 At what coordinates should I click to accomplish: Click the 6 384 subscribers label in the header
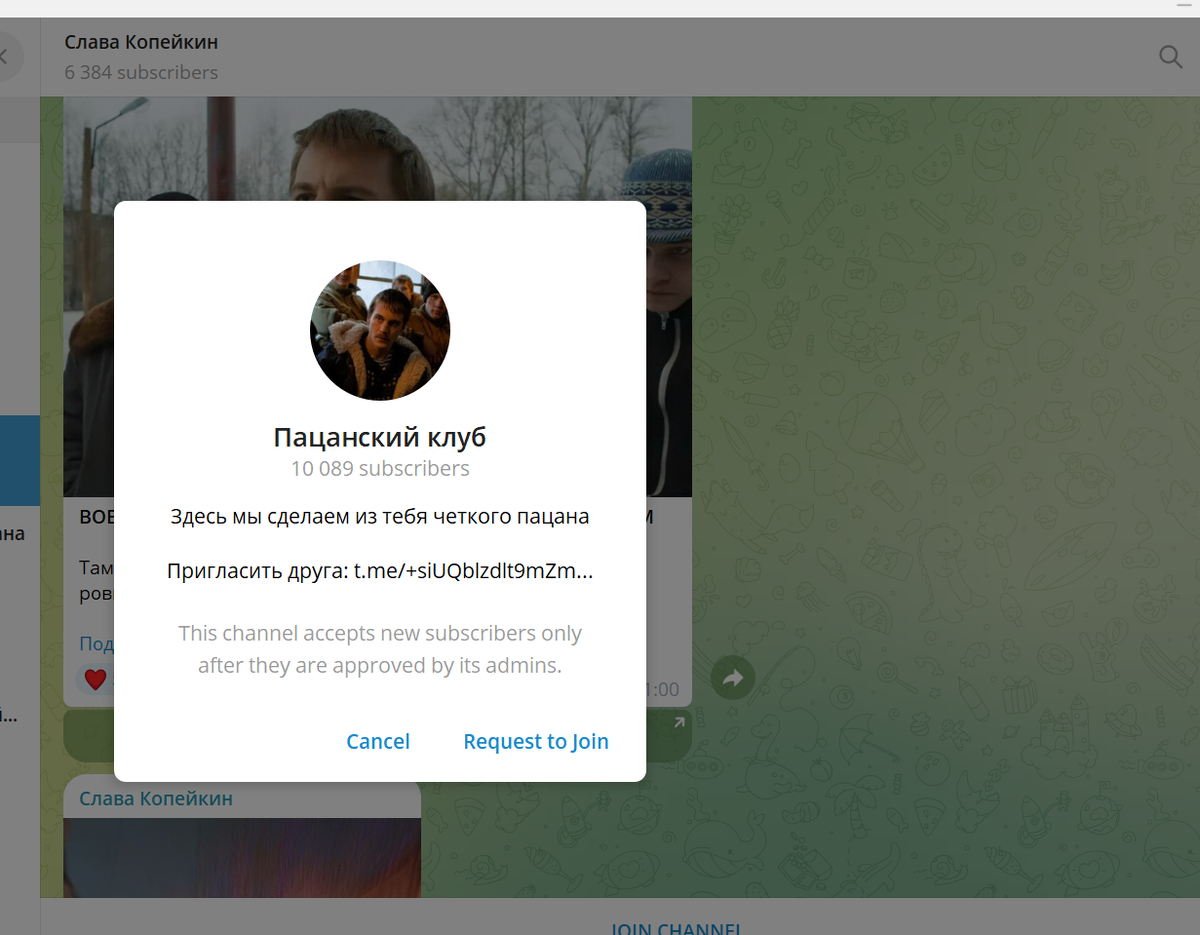pyautogui.click(x=141, y=72)
